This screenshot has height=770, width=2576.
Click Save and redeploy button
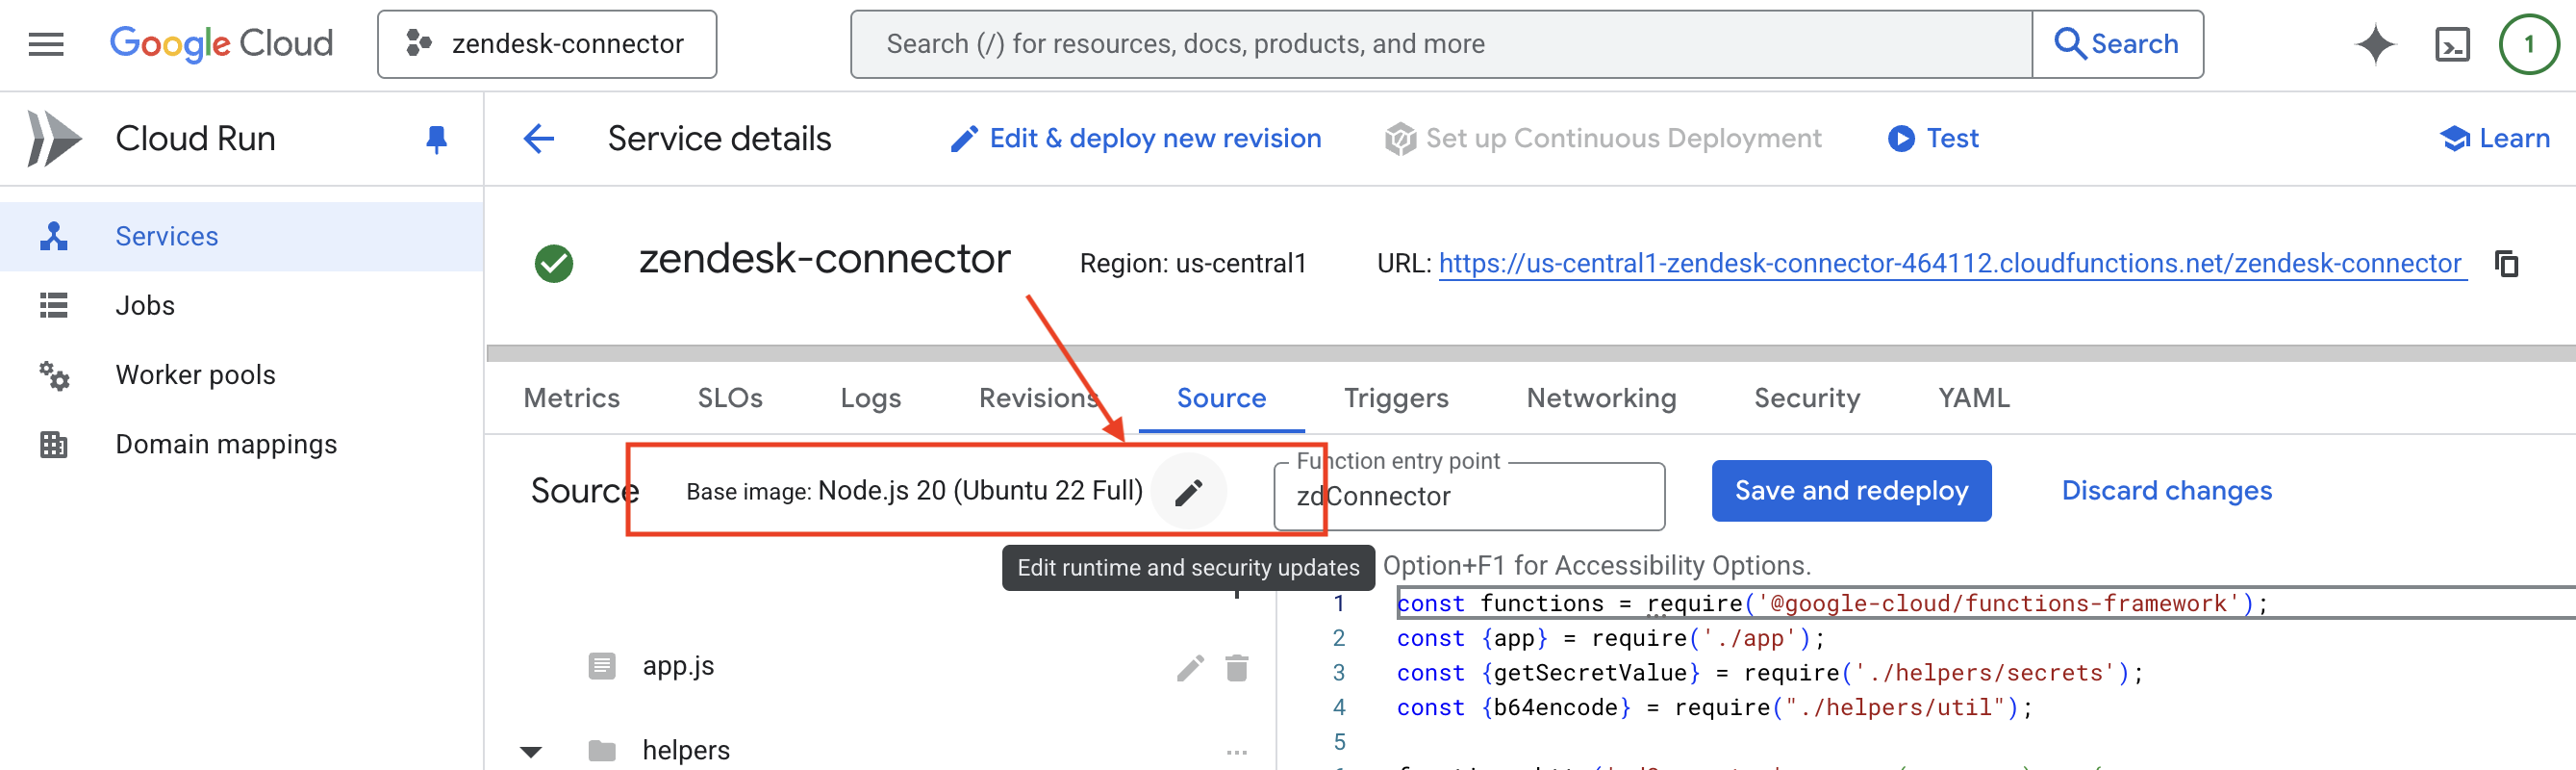click(1851, 491)
